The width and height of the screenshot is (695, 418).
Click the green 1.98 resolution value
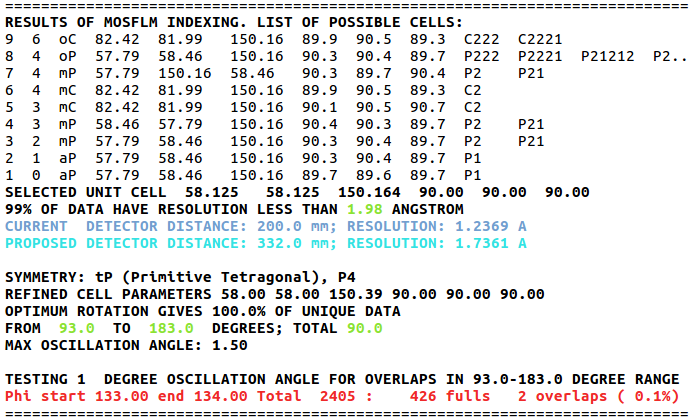tap(364, 209)
